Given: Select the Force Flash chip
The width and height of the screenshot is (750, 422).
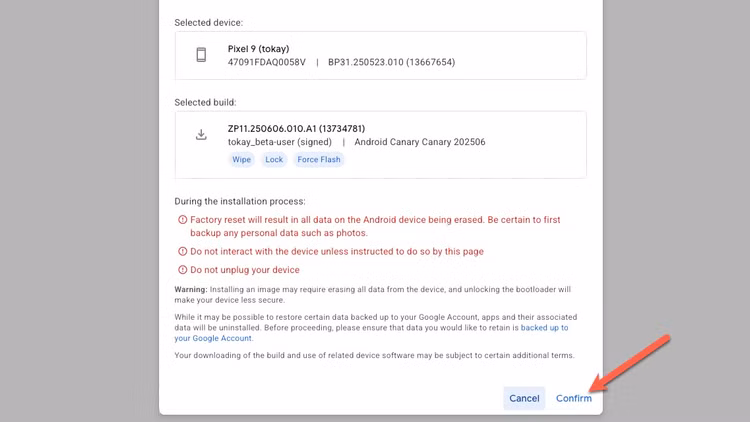Looking at the screenshot, I should 319,159.
